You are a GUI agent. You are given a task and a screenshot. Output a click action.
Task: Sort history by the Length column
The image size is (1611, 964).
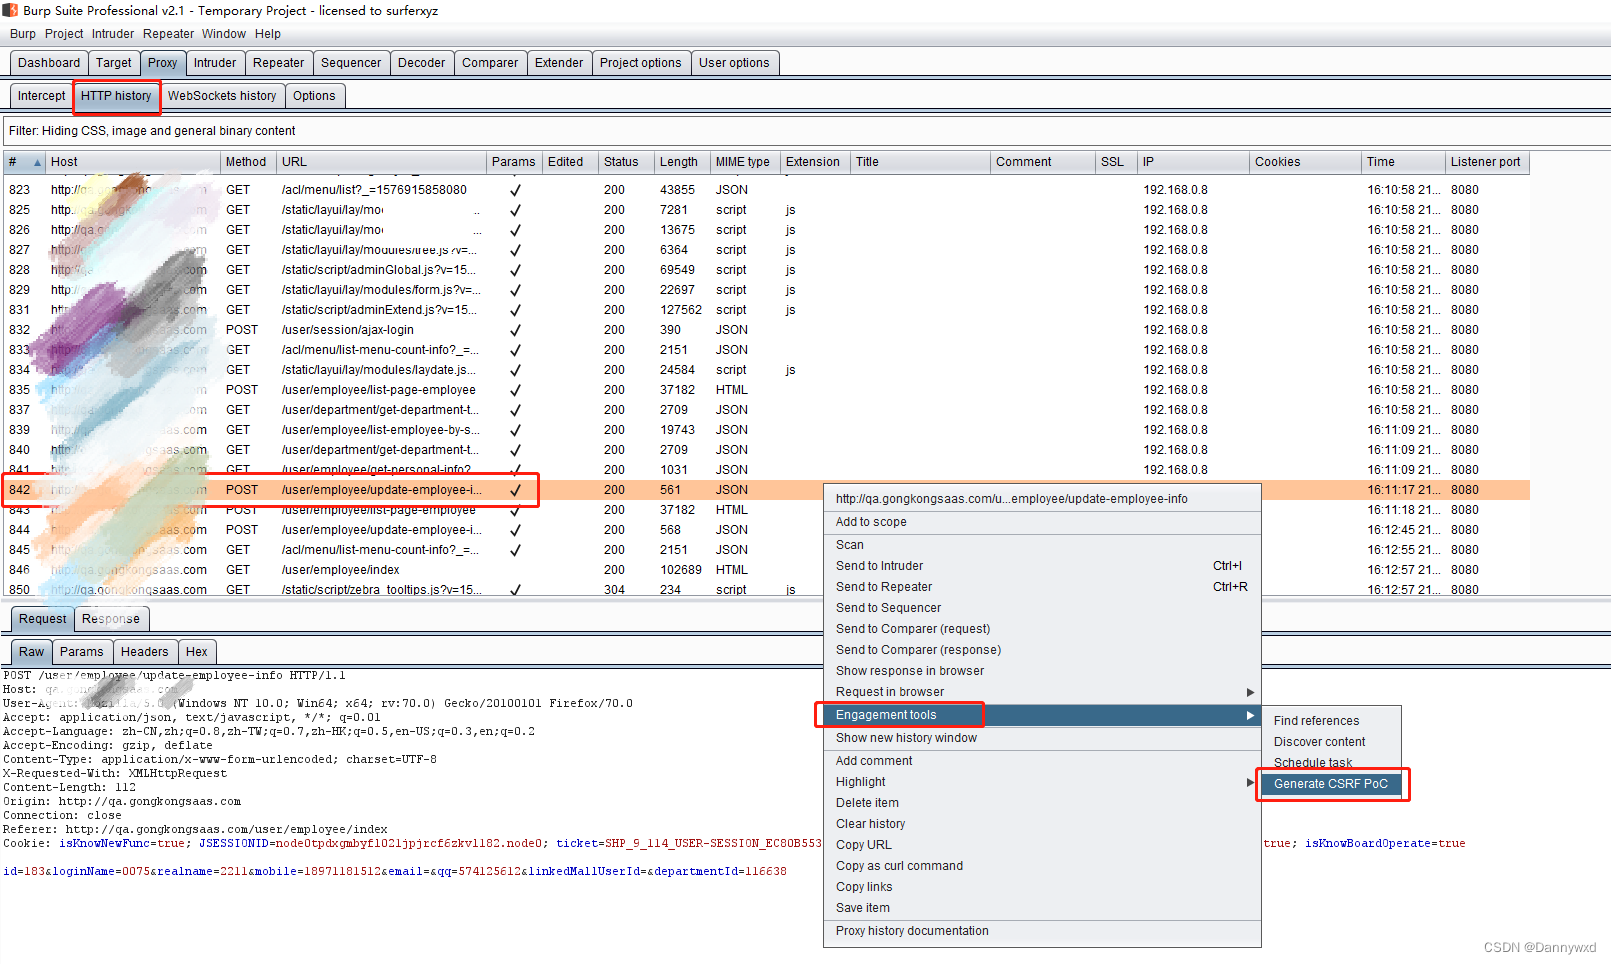pos(683,162)
